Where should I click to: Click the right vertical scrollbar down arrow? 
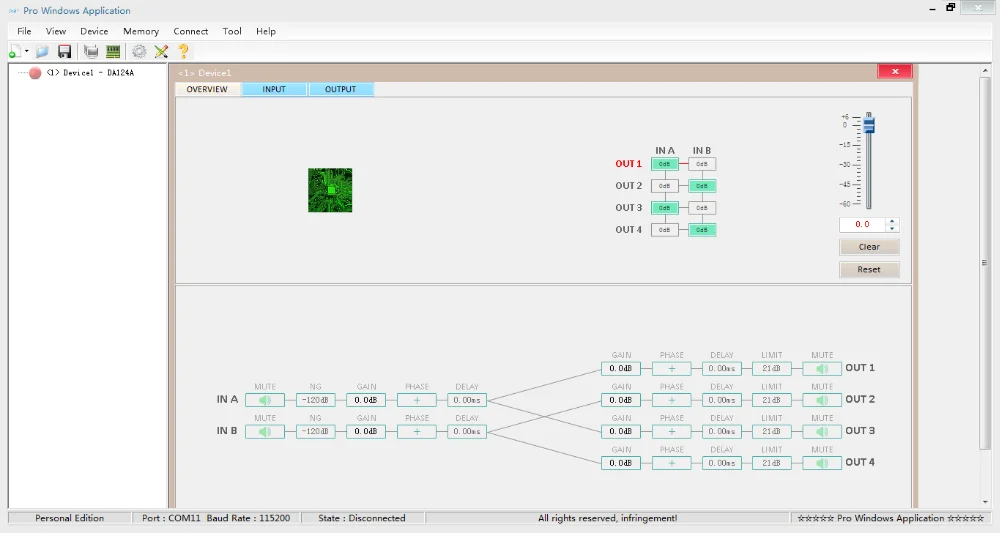(985, 502)
